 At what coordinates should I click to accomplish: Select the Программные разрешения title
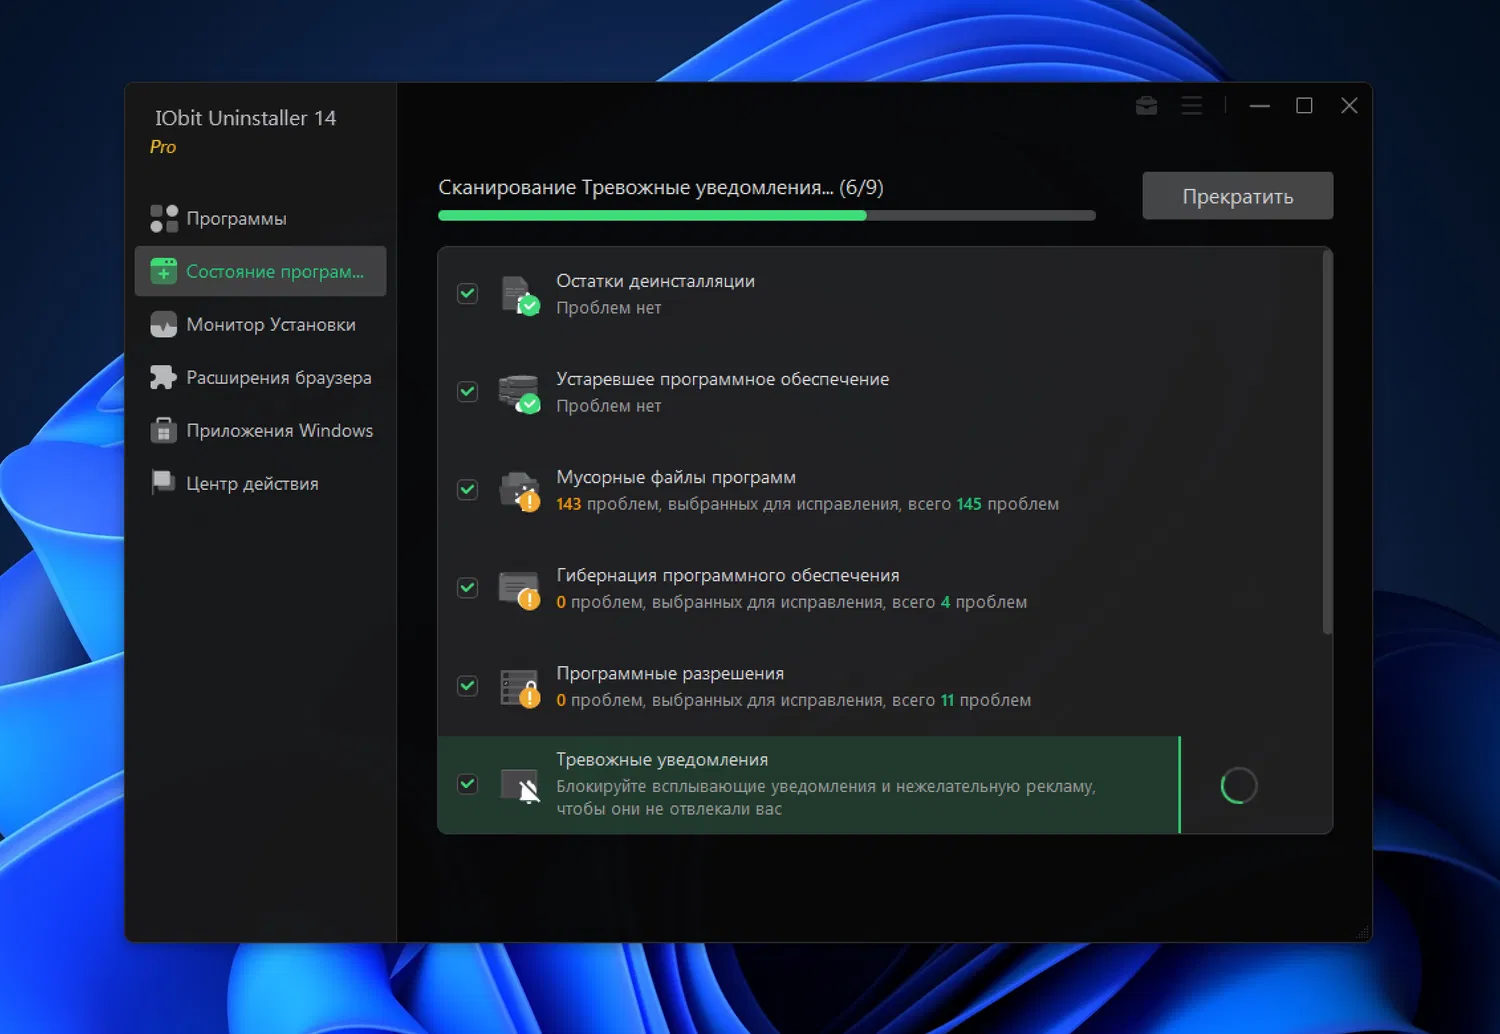coord(670,673)
